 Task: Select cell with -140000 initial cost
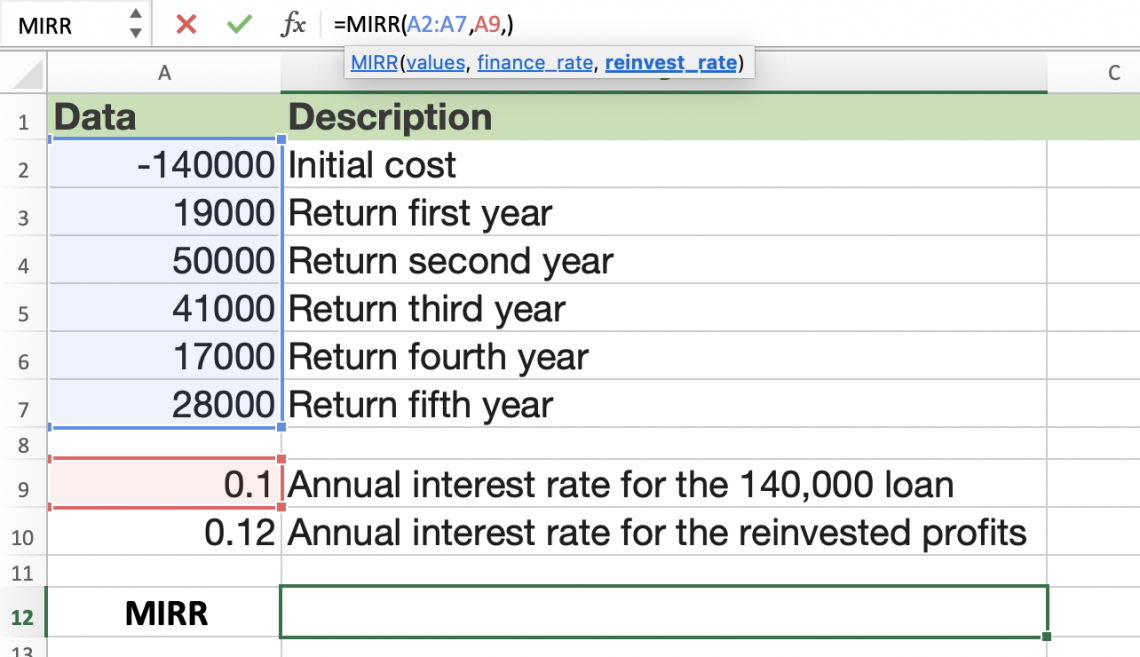click(x=165, y=165)
